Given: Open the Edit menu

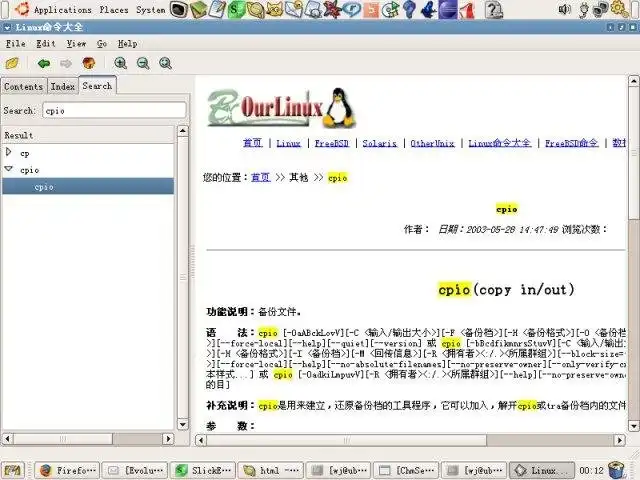Looking at the screenshot, I should (x=46, y=43).
